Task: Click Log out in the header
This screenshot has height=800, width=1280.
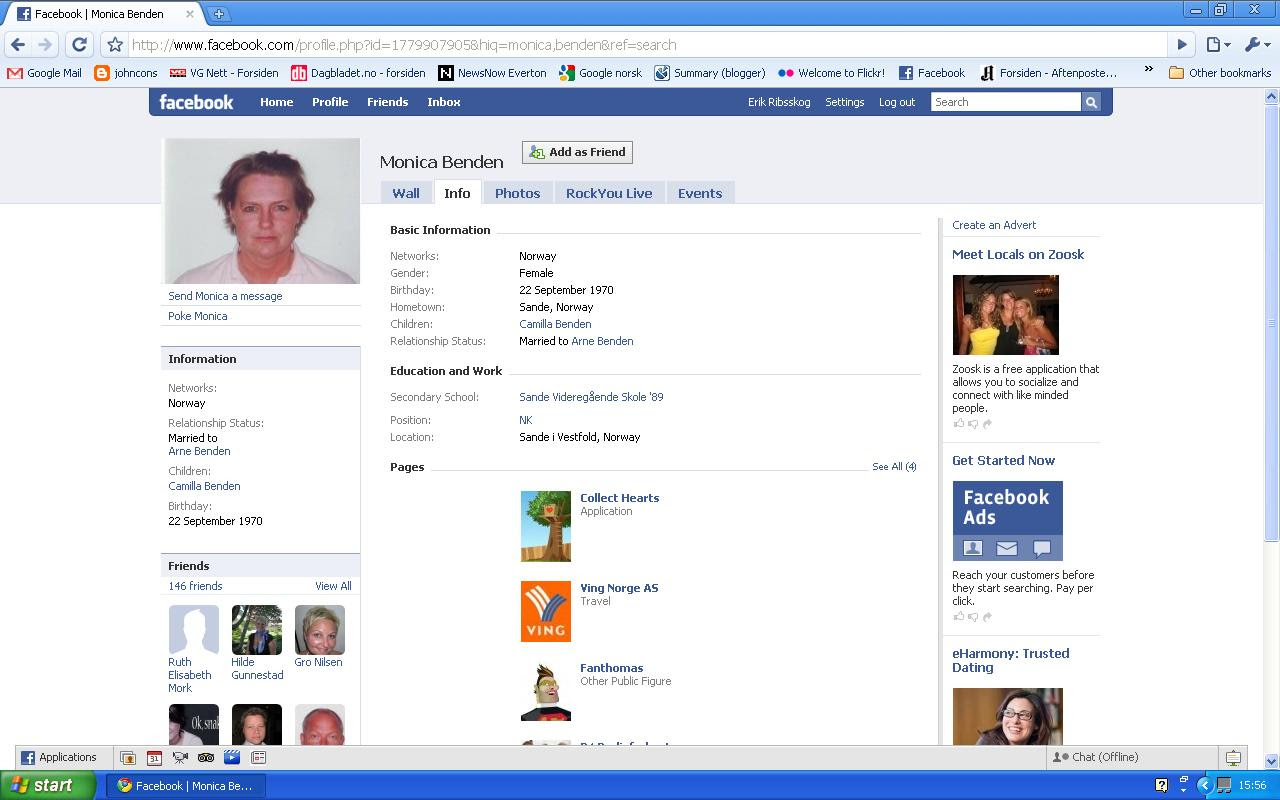Action: point(897,102)
